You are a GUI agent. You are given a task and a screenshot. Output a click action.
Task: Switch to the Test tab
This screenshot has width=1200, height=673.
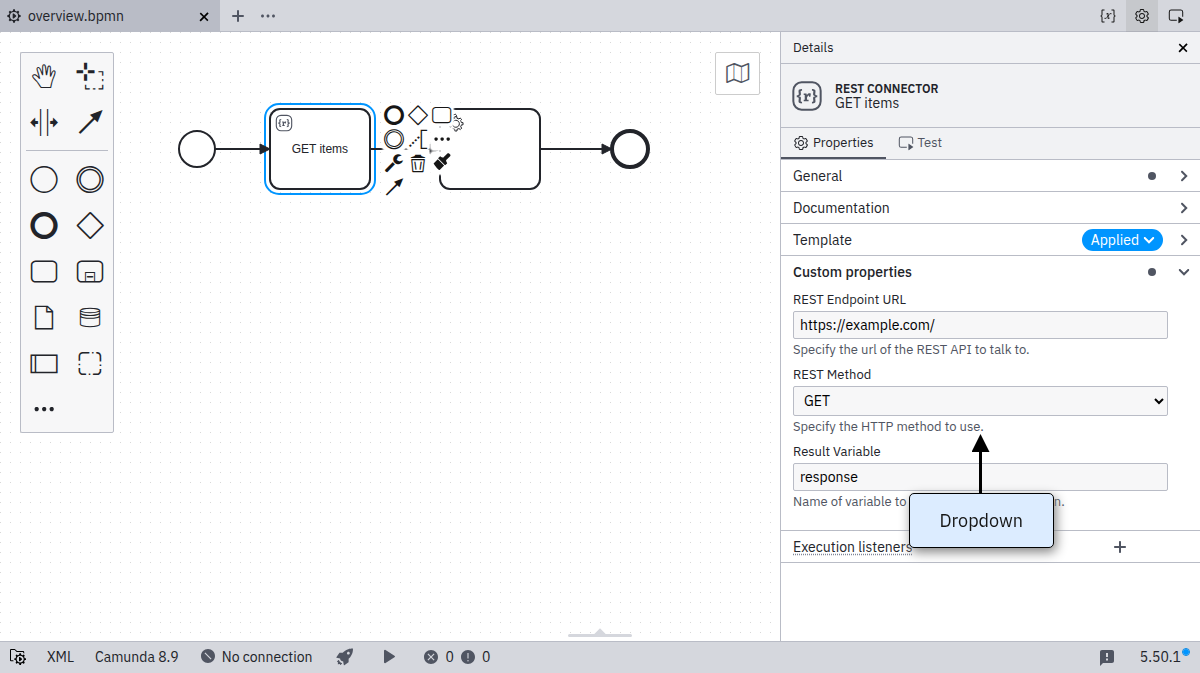tap(920, 143)
